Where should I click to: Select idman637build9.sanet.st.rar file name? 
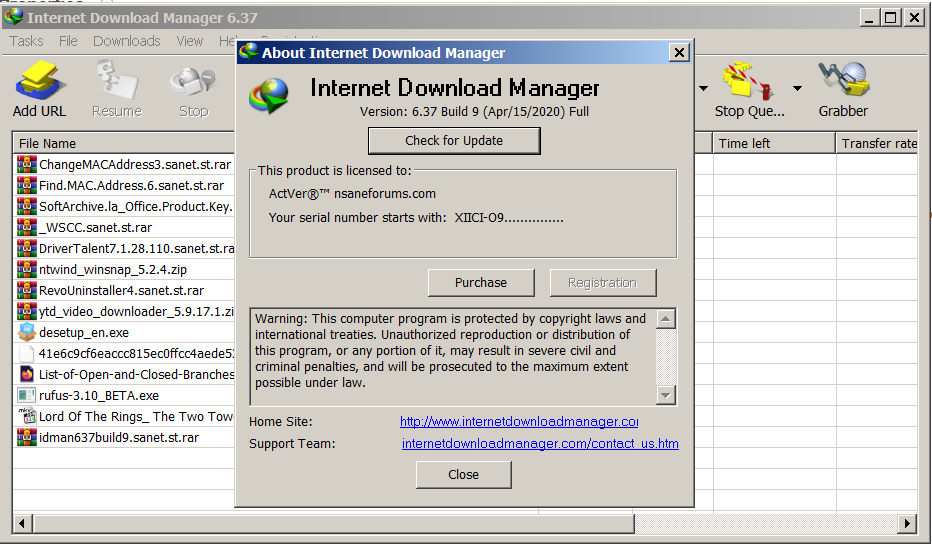click(119, 438)
